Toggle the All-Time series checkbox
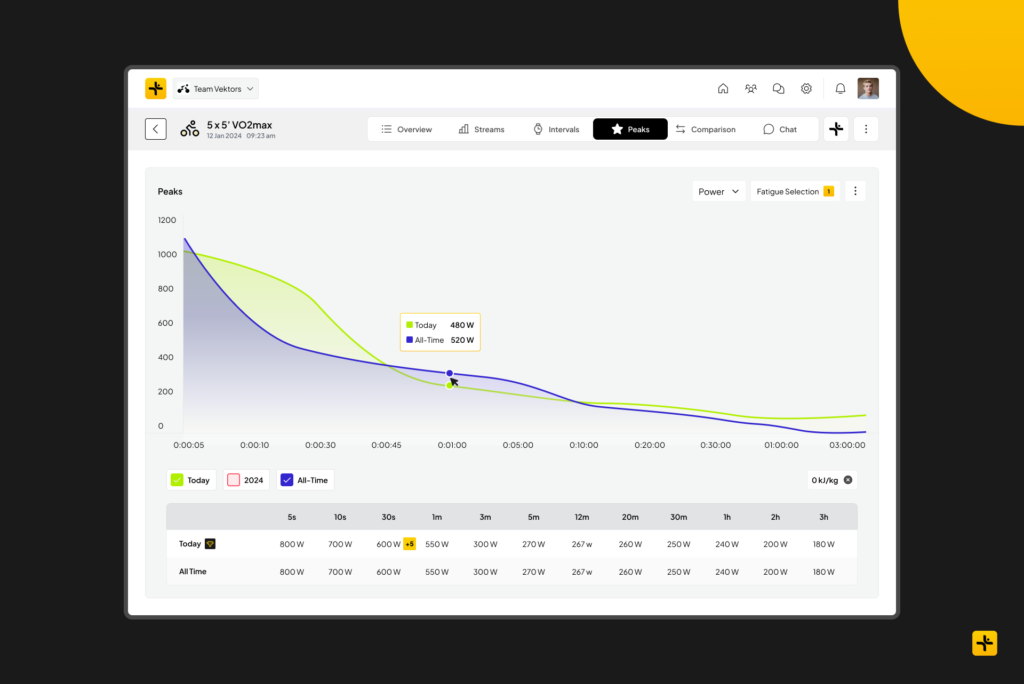 (x=286, y=480)
